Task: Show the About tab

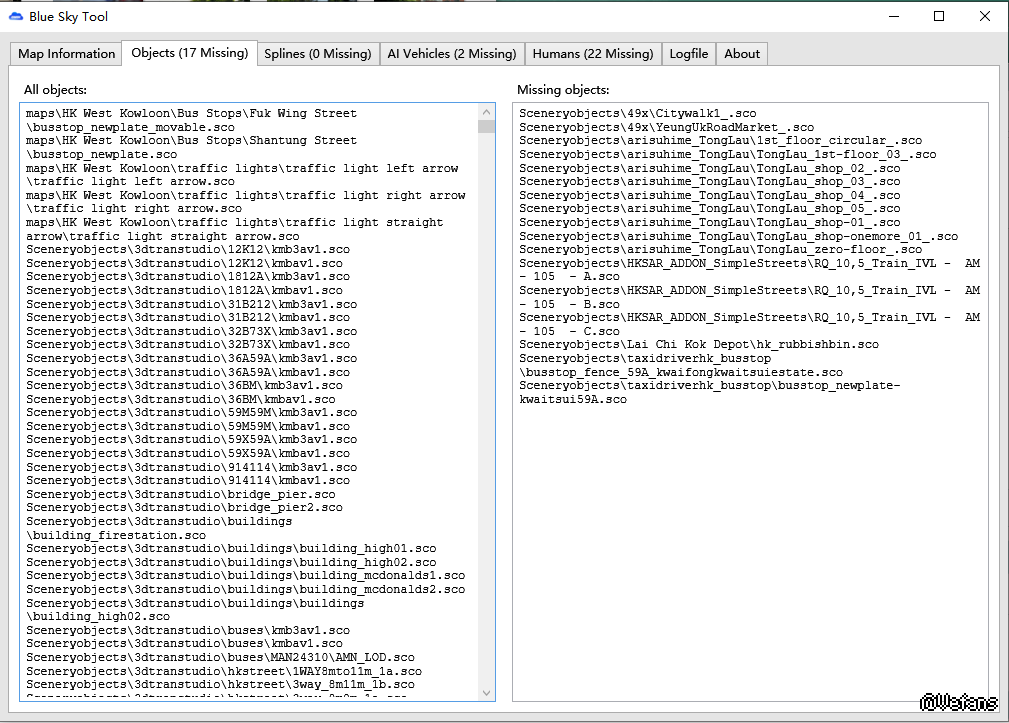Action: tap(742, 54)
